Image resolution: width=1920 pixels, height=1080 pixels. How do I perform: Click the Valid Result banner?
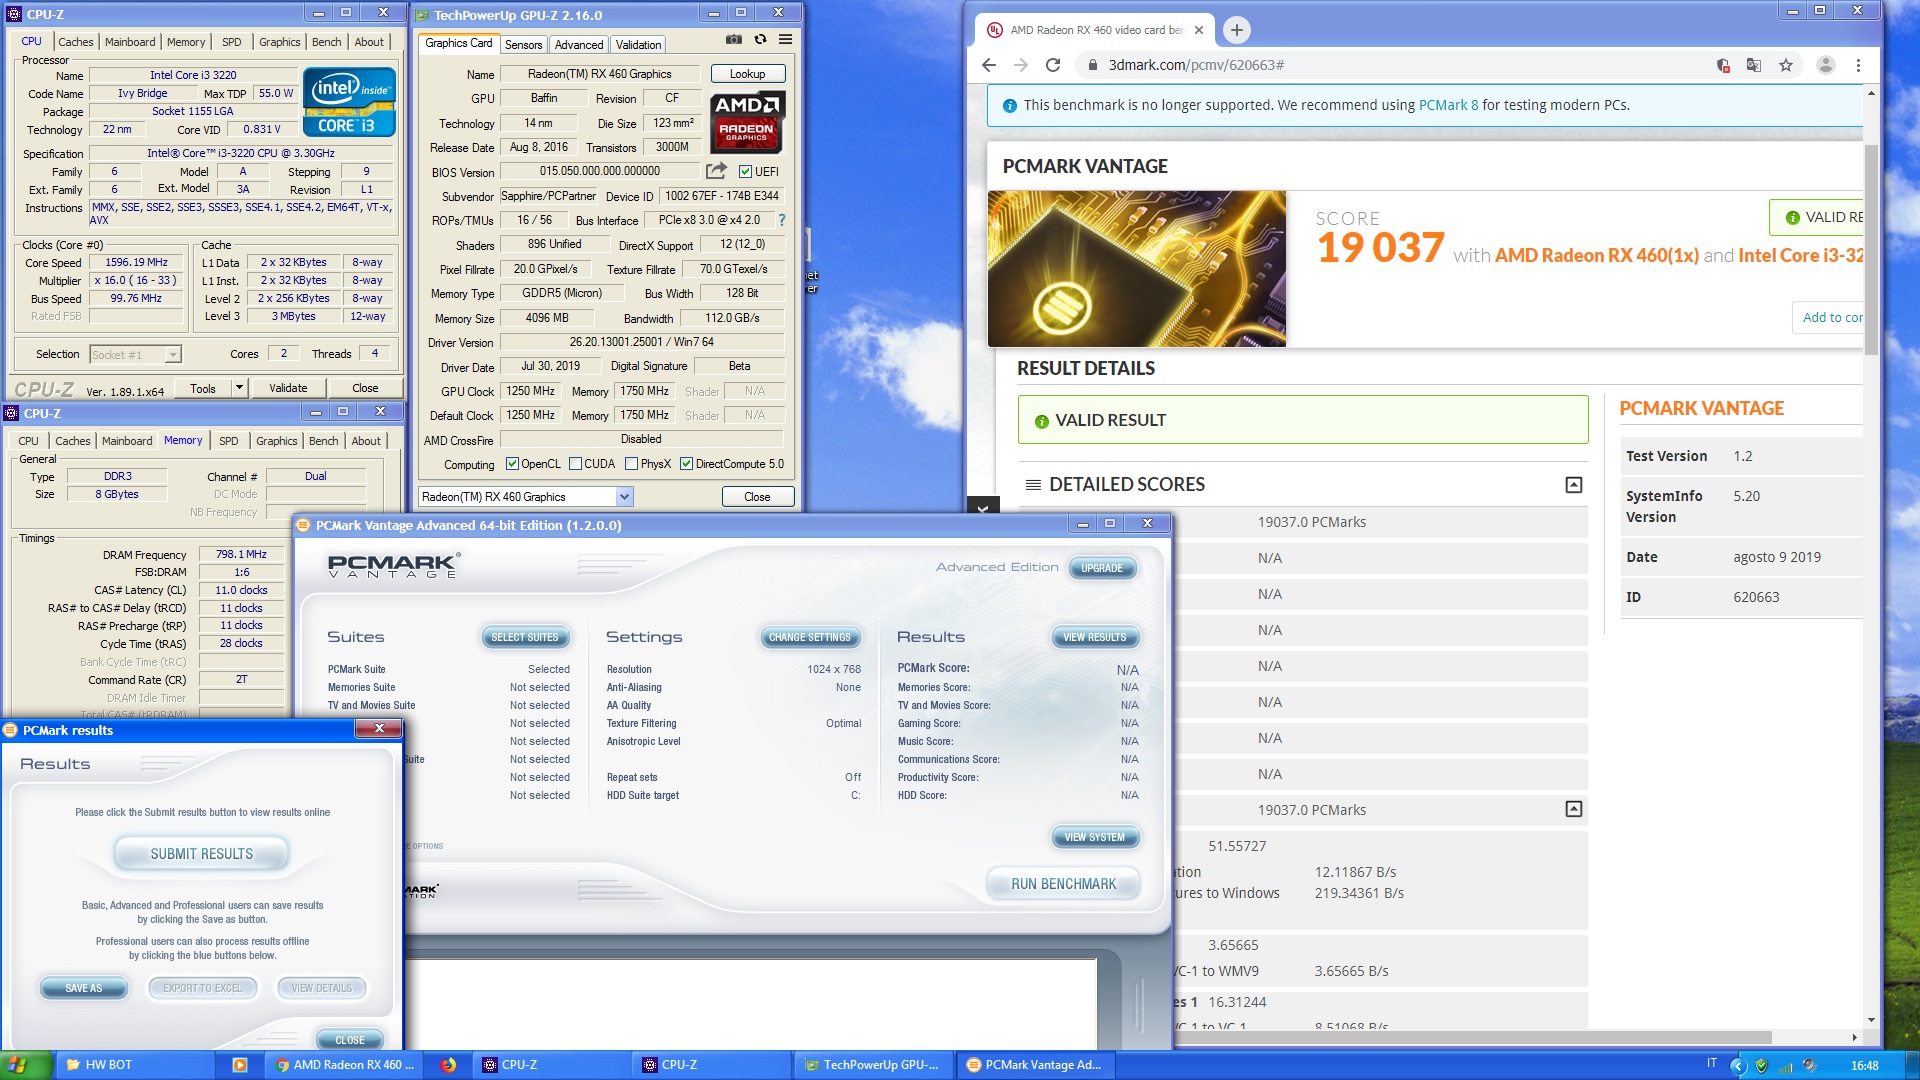[x=1303, y=420]
